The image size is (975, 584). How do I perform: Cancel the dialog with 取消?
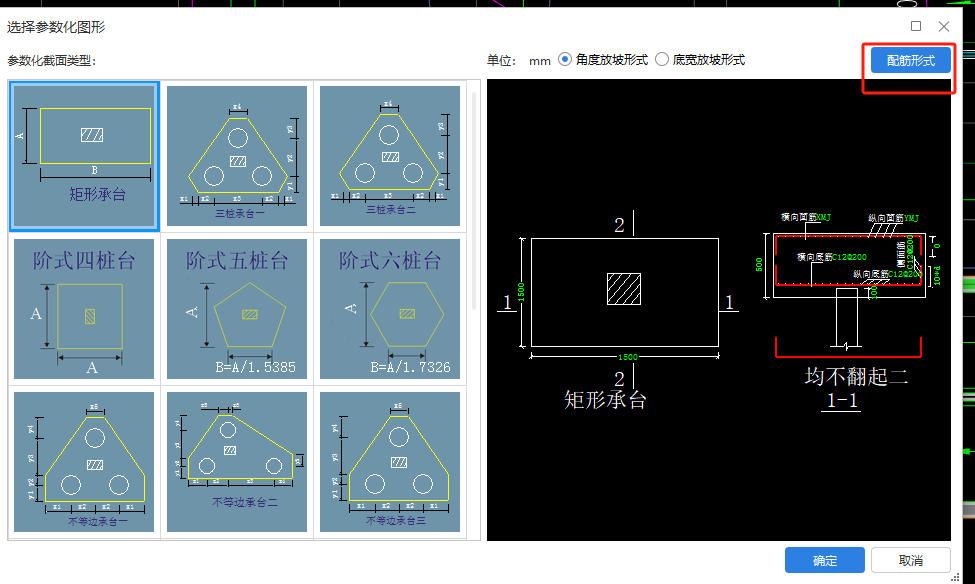click(910, 560)
